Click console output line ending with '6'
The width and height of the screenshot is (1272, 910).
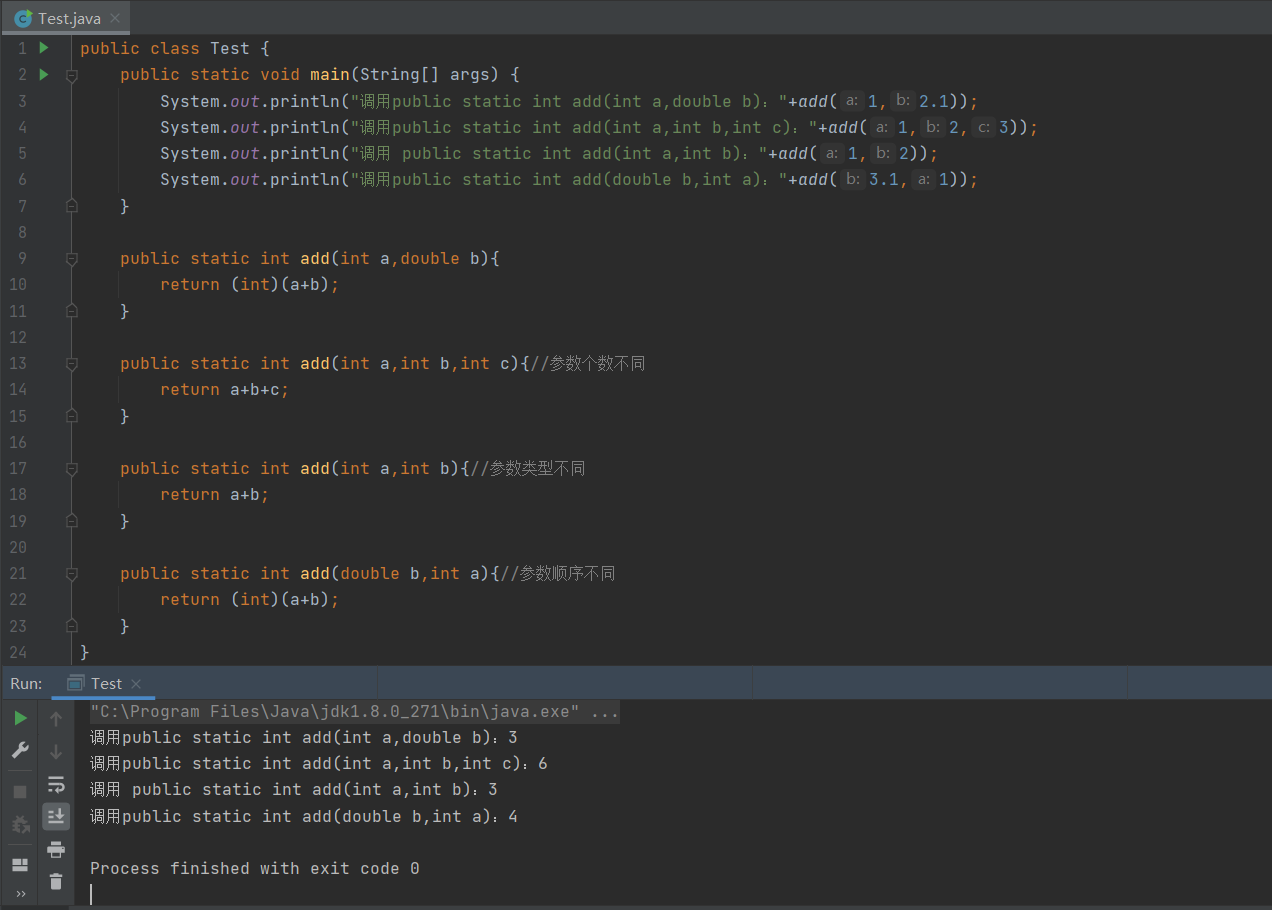click(x=318, y=764)
